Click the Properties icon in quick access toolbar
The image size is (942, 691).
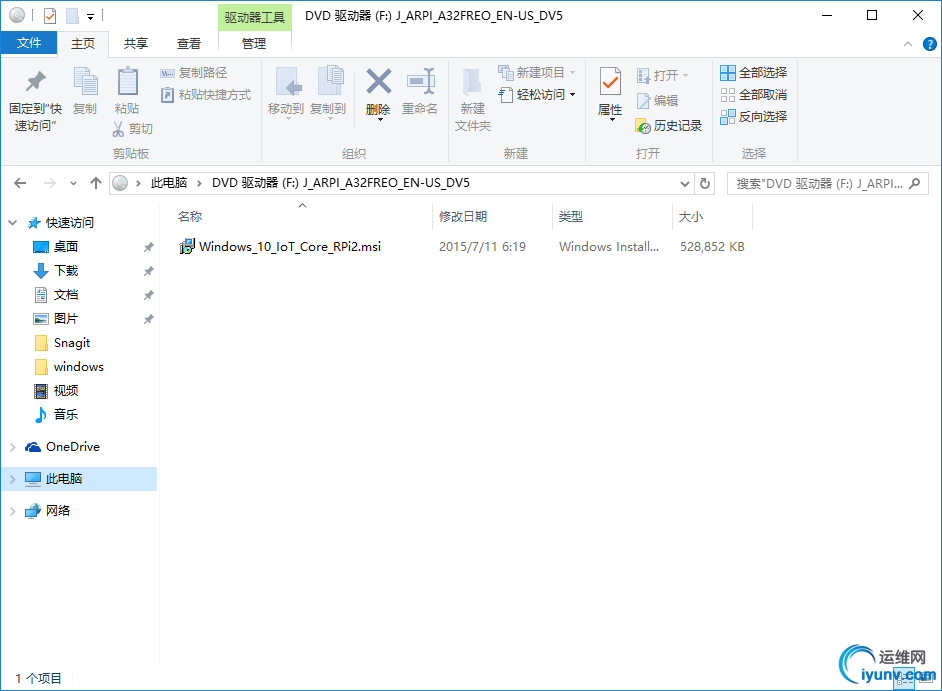(x=50, y=16)
